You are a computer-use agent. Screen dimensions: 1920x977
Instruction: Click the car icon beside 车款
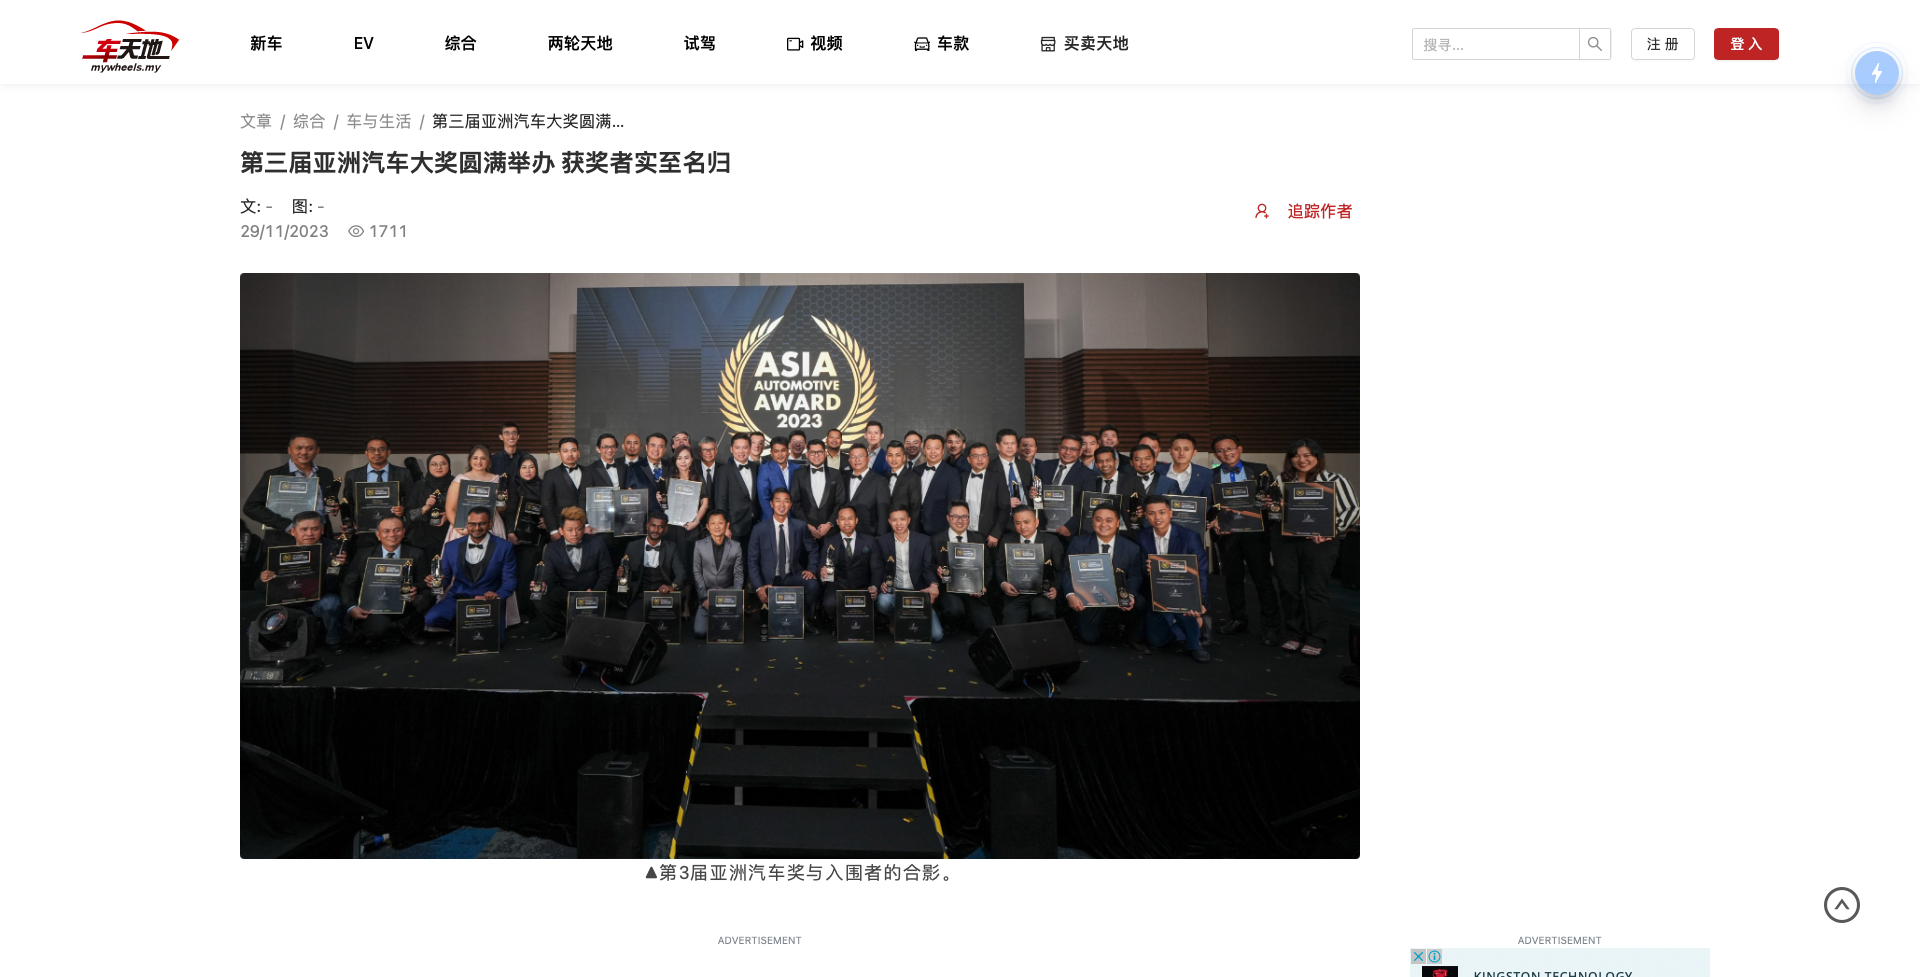point(922,44)
